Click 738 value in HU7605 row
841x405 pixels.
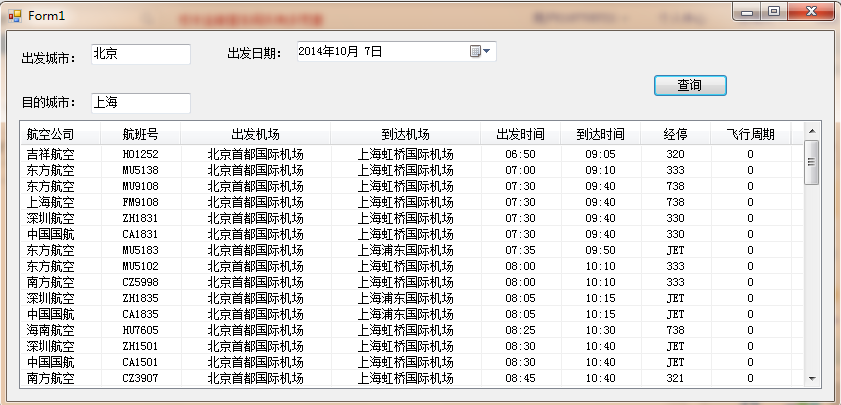click(675, 330)
